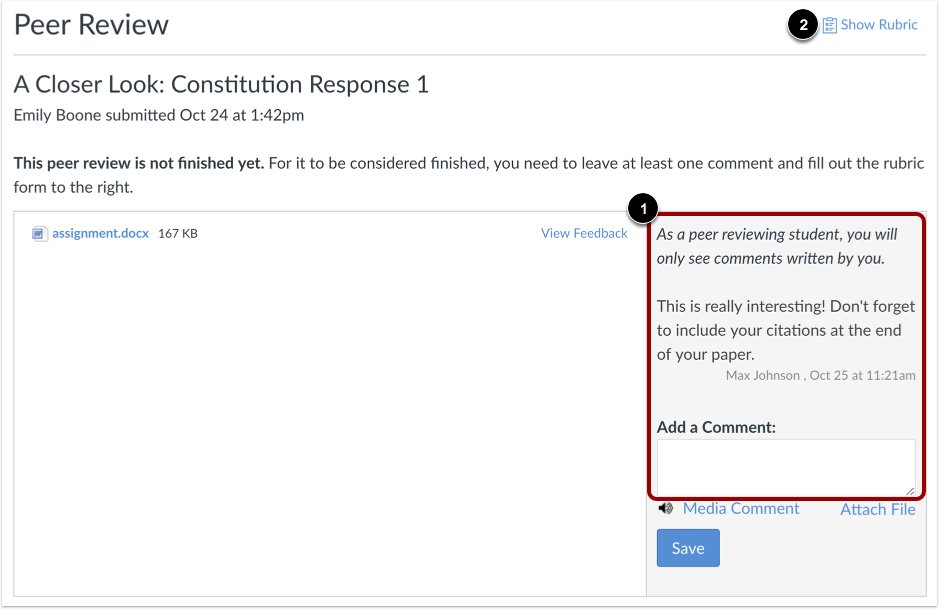Click the 167 KB file size
Screen dimensions: 939x609
click(178, 234)
